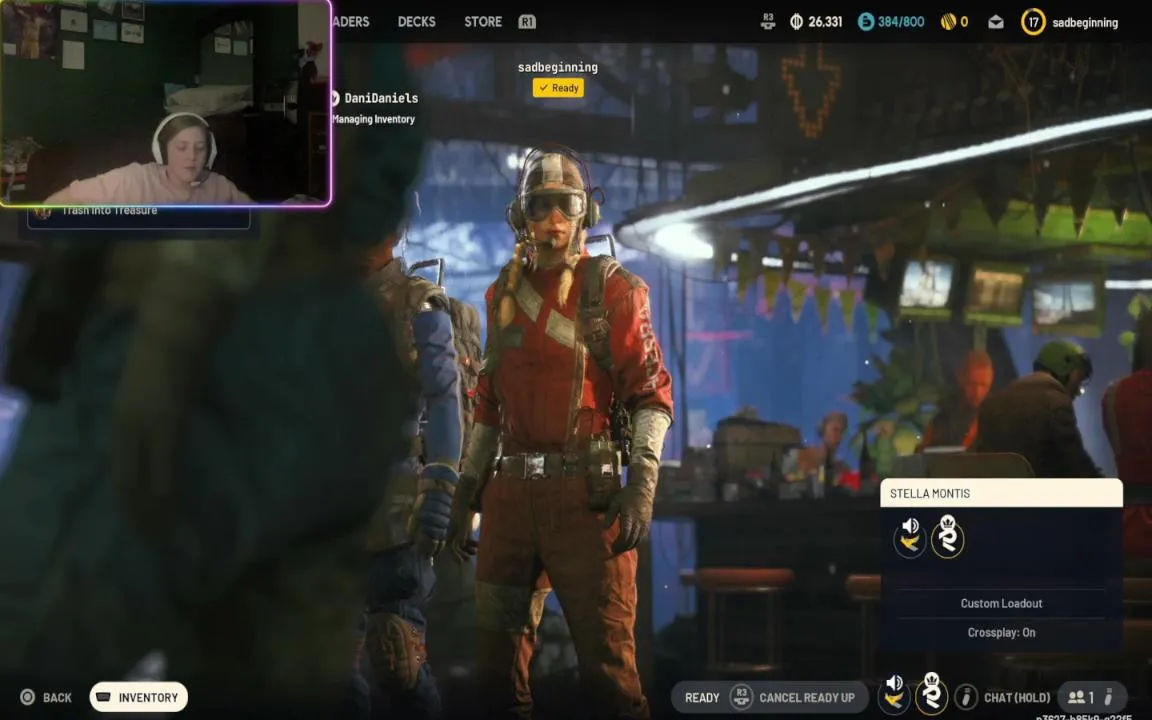Open sadbeginning profile name in top bar
The image size is (1152, 720).
coord(1085,23)
